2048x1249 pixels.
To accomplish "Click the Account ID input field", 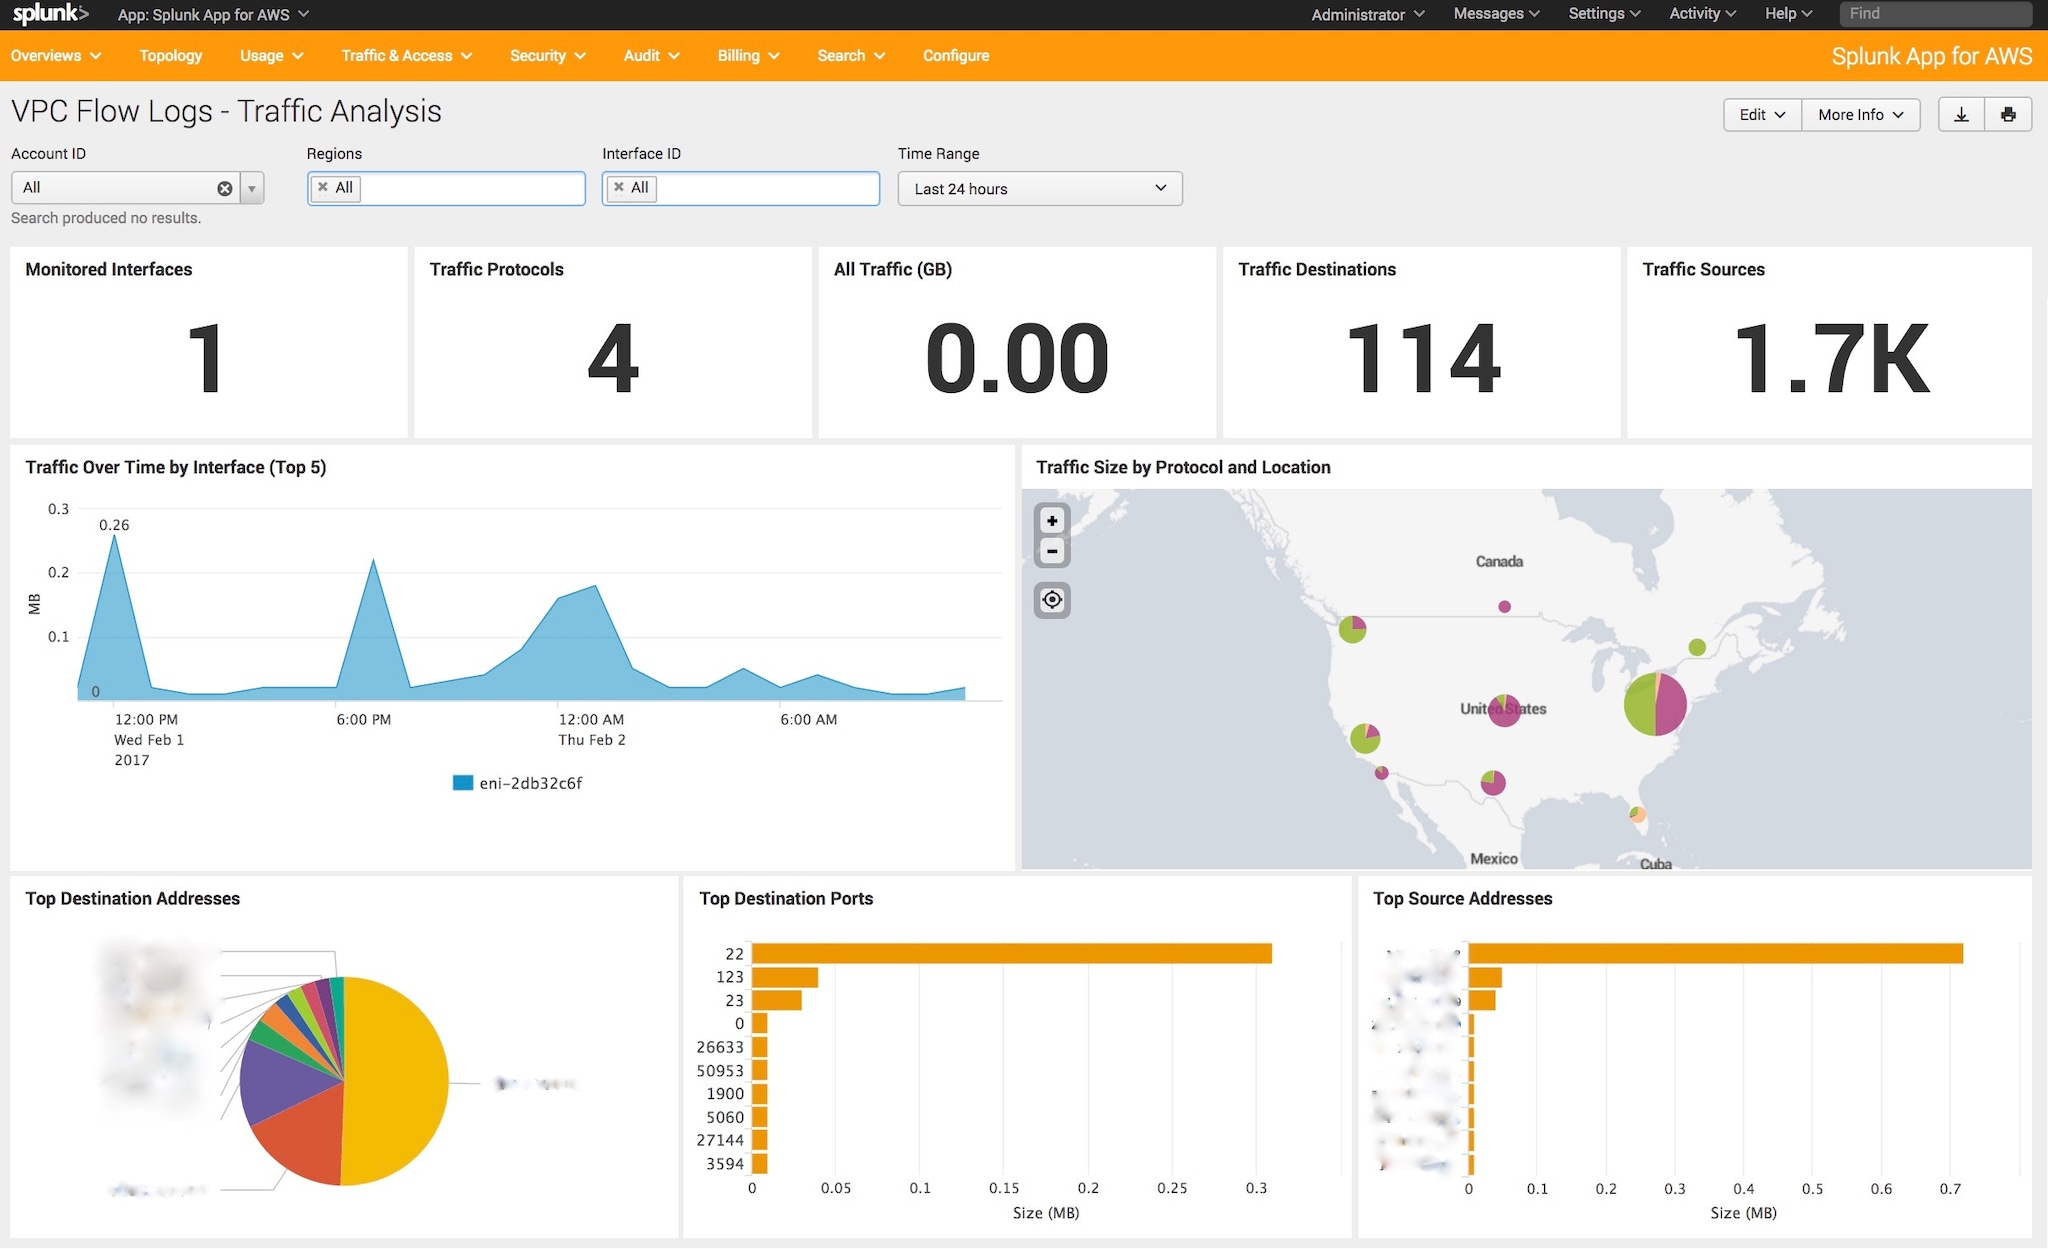I will pyautogui.click(x=123, y=187).
